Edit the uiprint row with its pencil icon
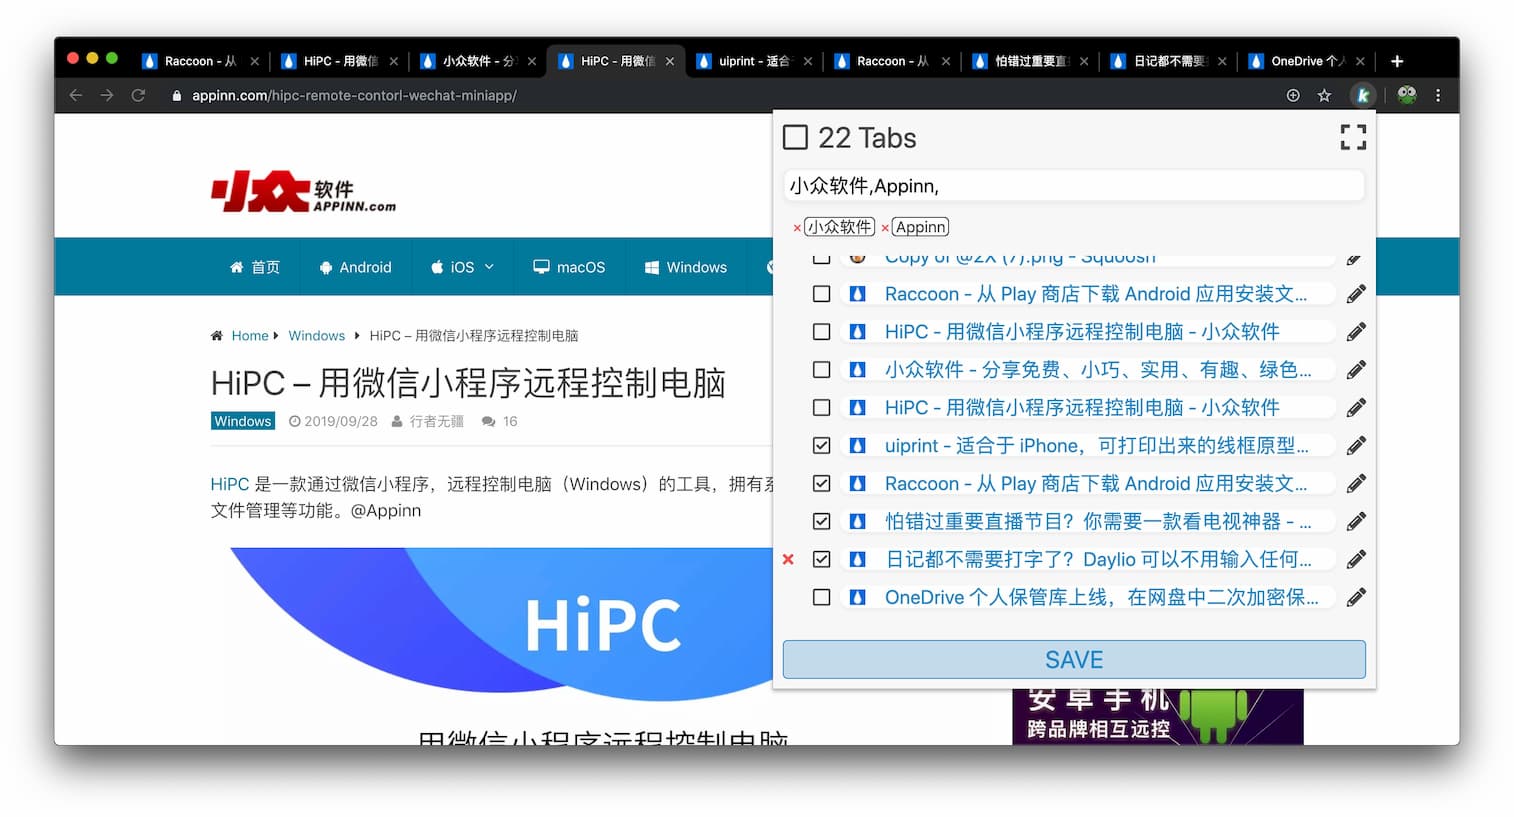The image size is (1514, 817). tap(1355, 445)
